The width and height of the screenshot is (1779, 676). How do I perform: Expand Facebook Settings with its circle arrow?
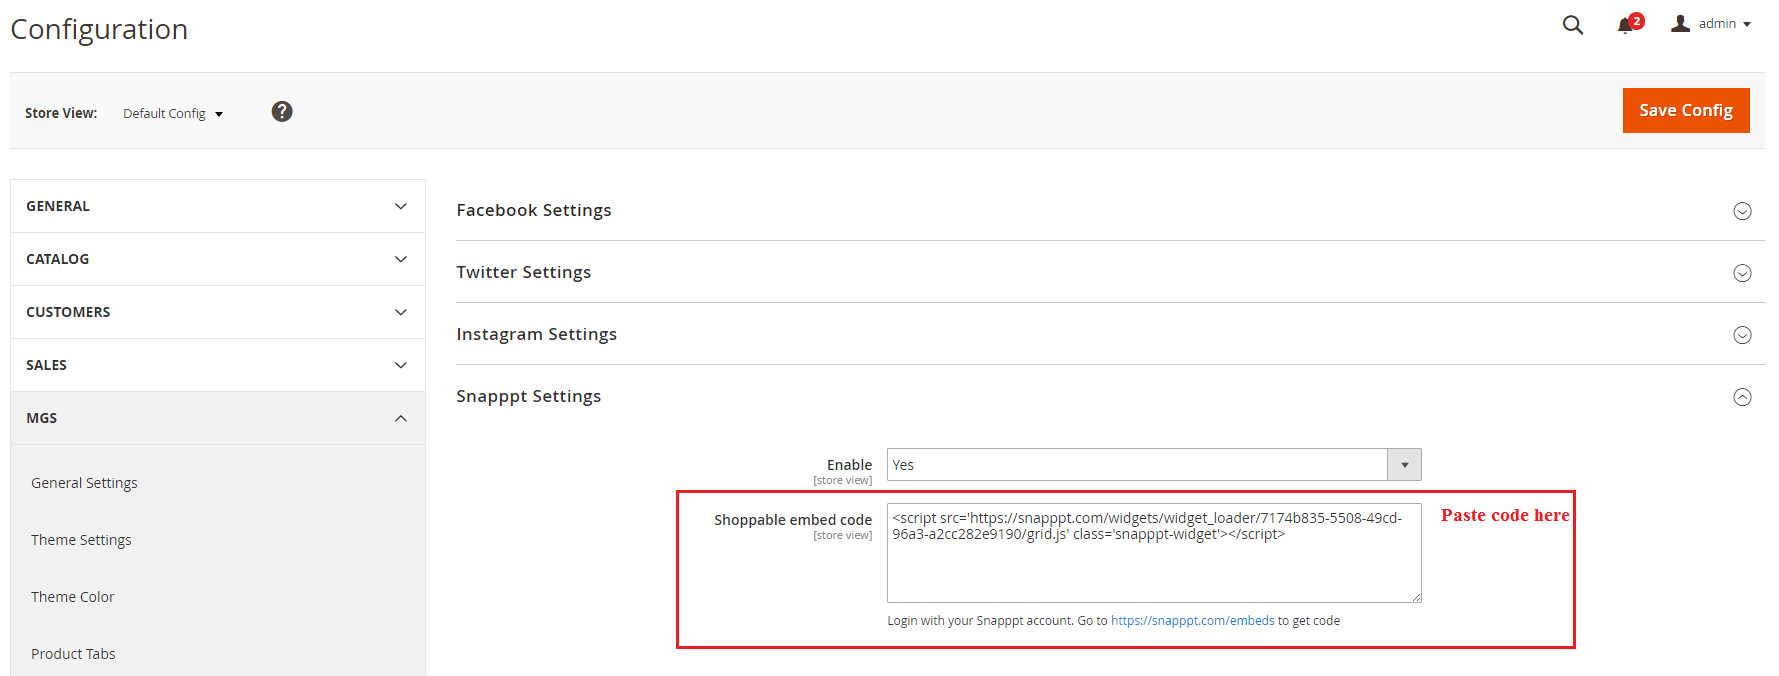pos(1742,211)
